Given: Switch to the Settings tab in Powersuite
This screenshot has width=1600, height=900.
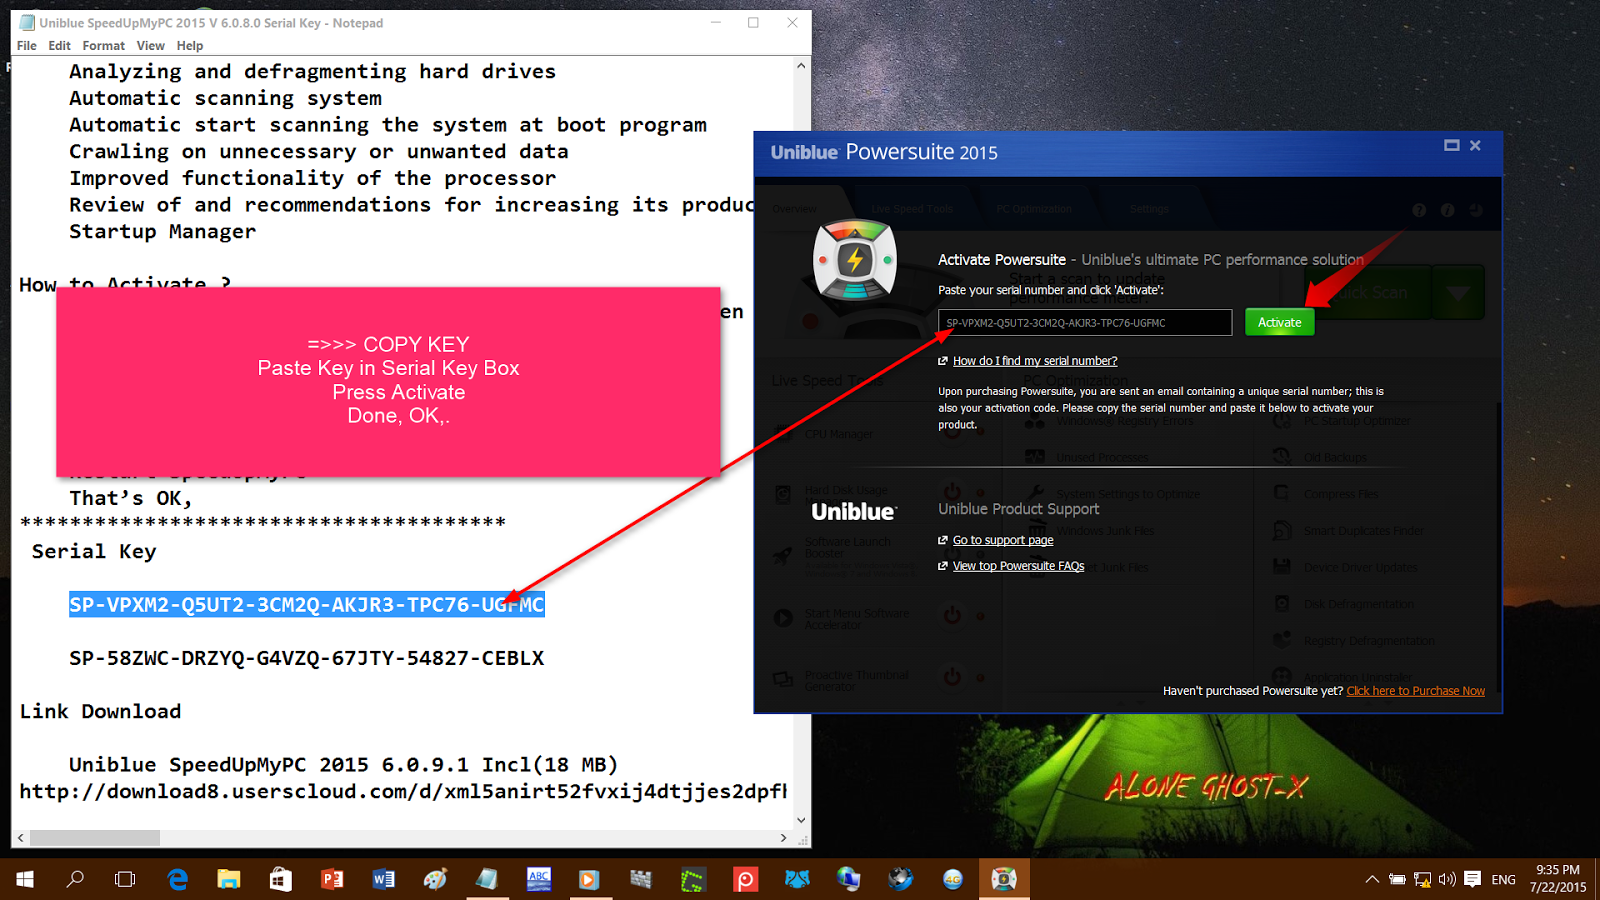Looking at the screenshot, I should (1148, 209).
